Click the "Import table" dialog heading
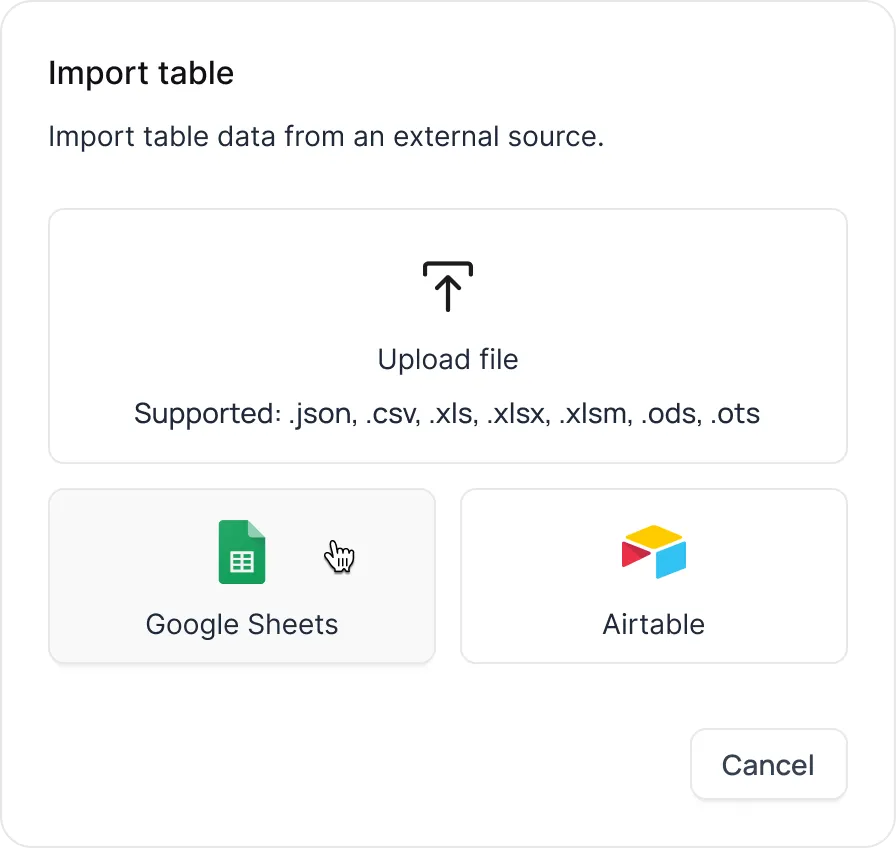The width and height of the screenshot is (896, 848). tap(141, 74)
